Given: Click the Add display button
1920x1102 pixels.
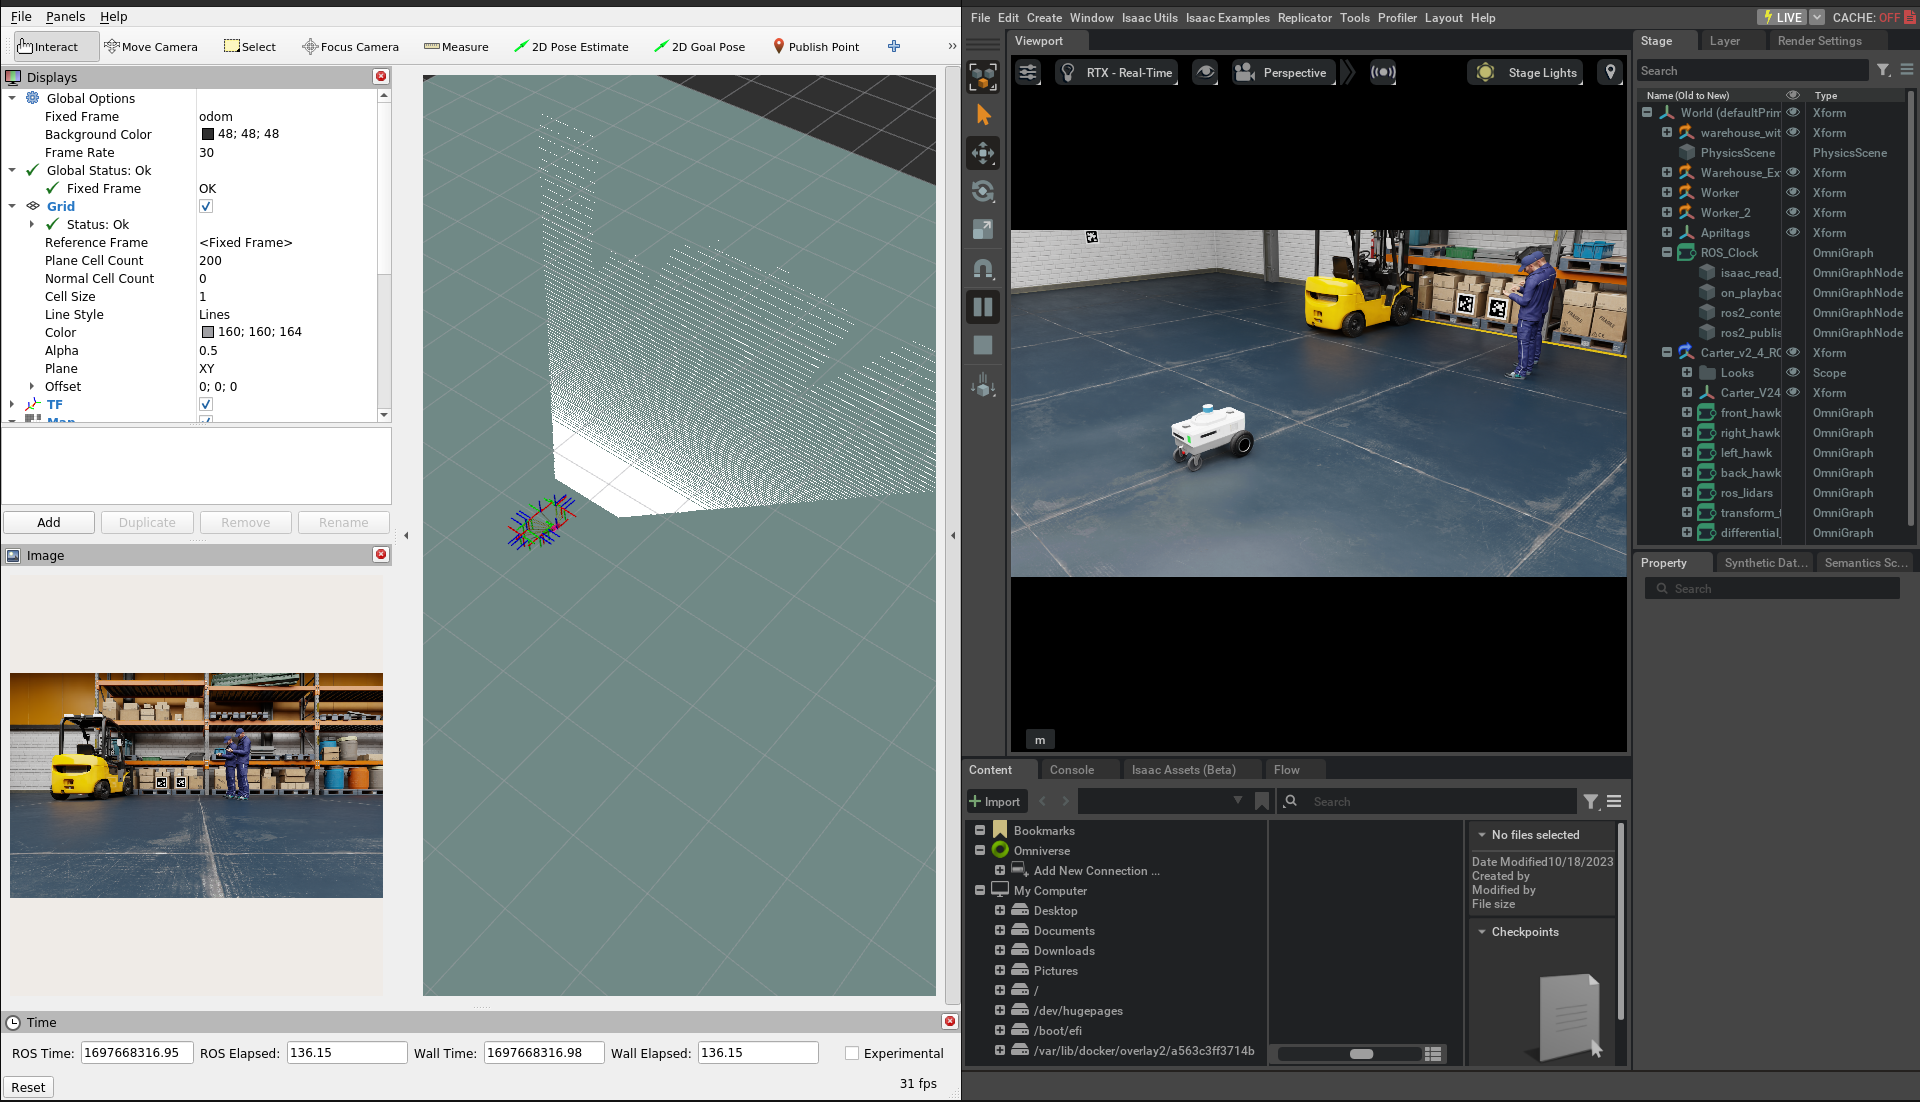Looking at the screenshot, I should [49, 523].
